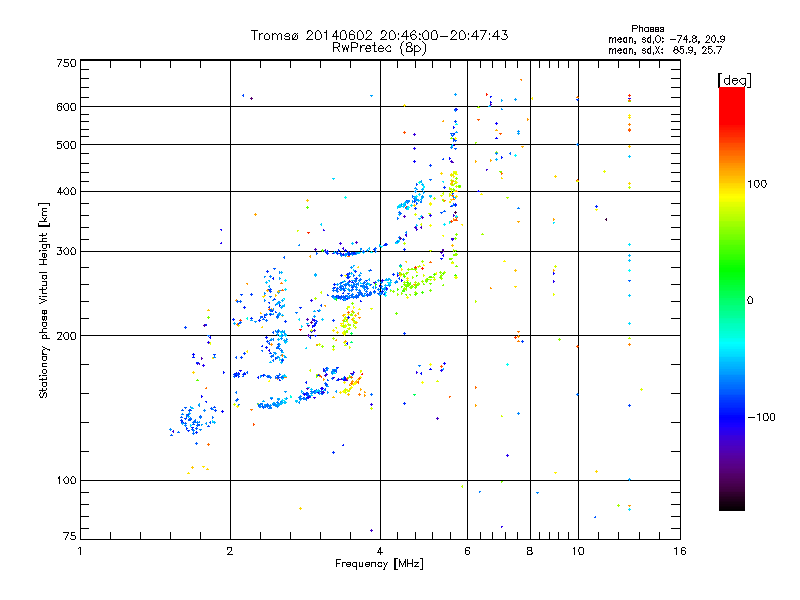Click the 'mean, sd,X: 85.9, 25.7' line

(x=665, y=50)
